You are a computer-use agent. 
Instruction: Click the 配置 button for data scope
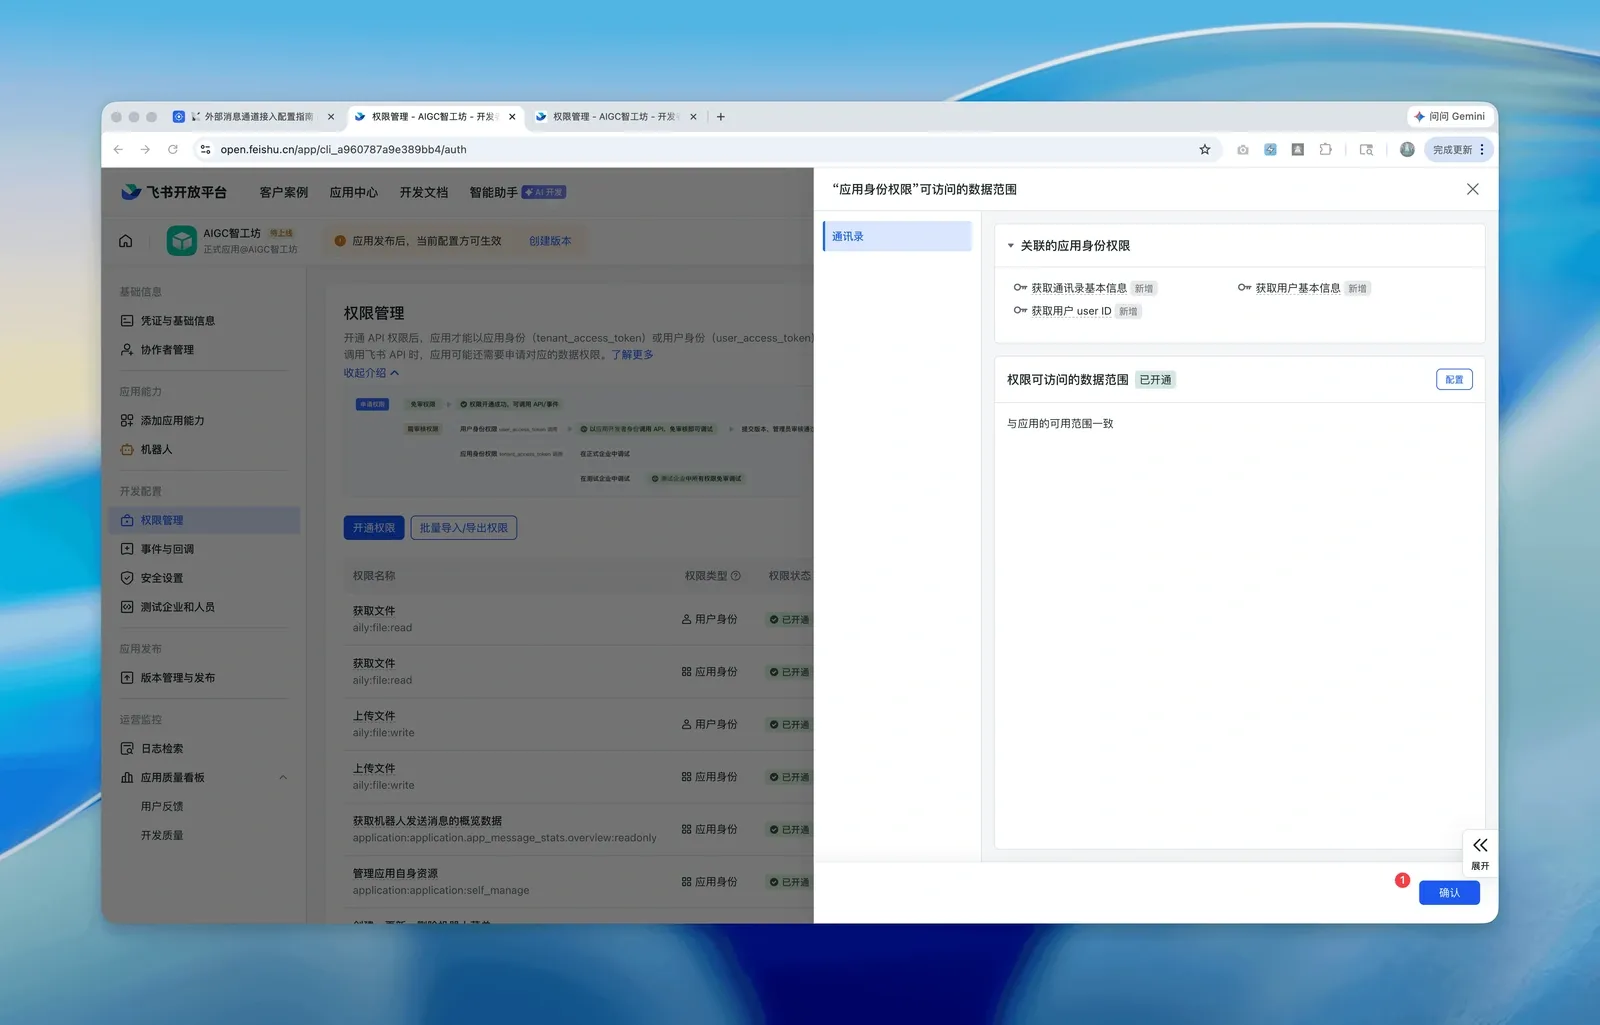coord(1454,380)
